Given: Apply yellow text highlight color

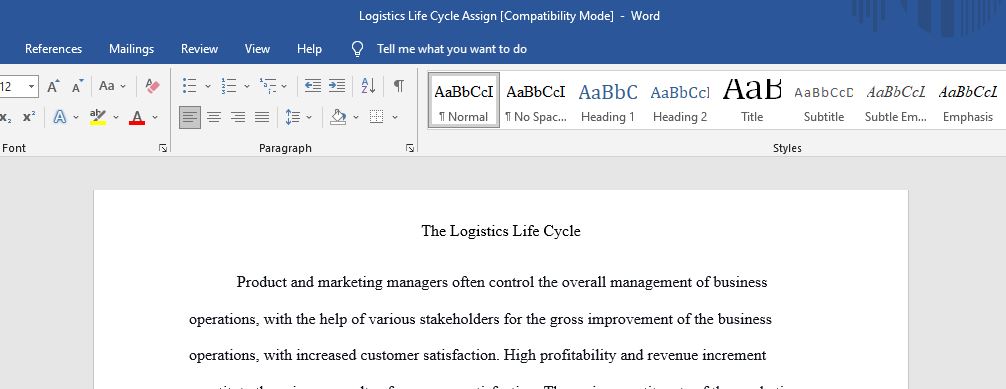Looking at the screenshot, I should 98,117.
